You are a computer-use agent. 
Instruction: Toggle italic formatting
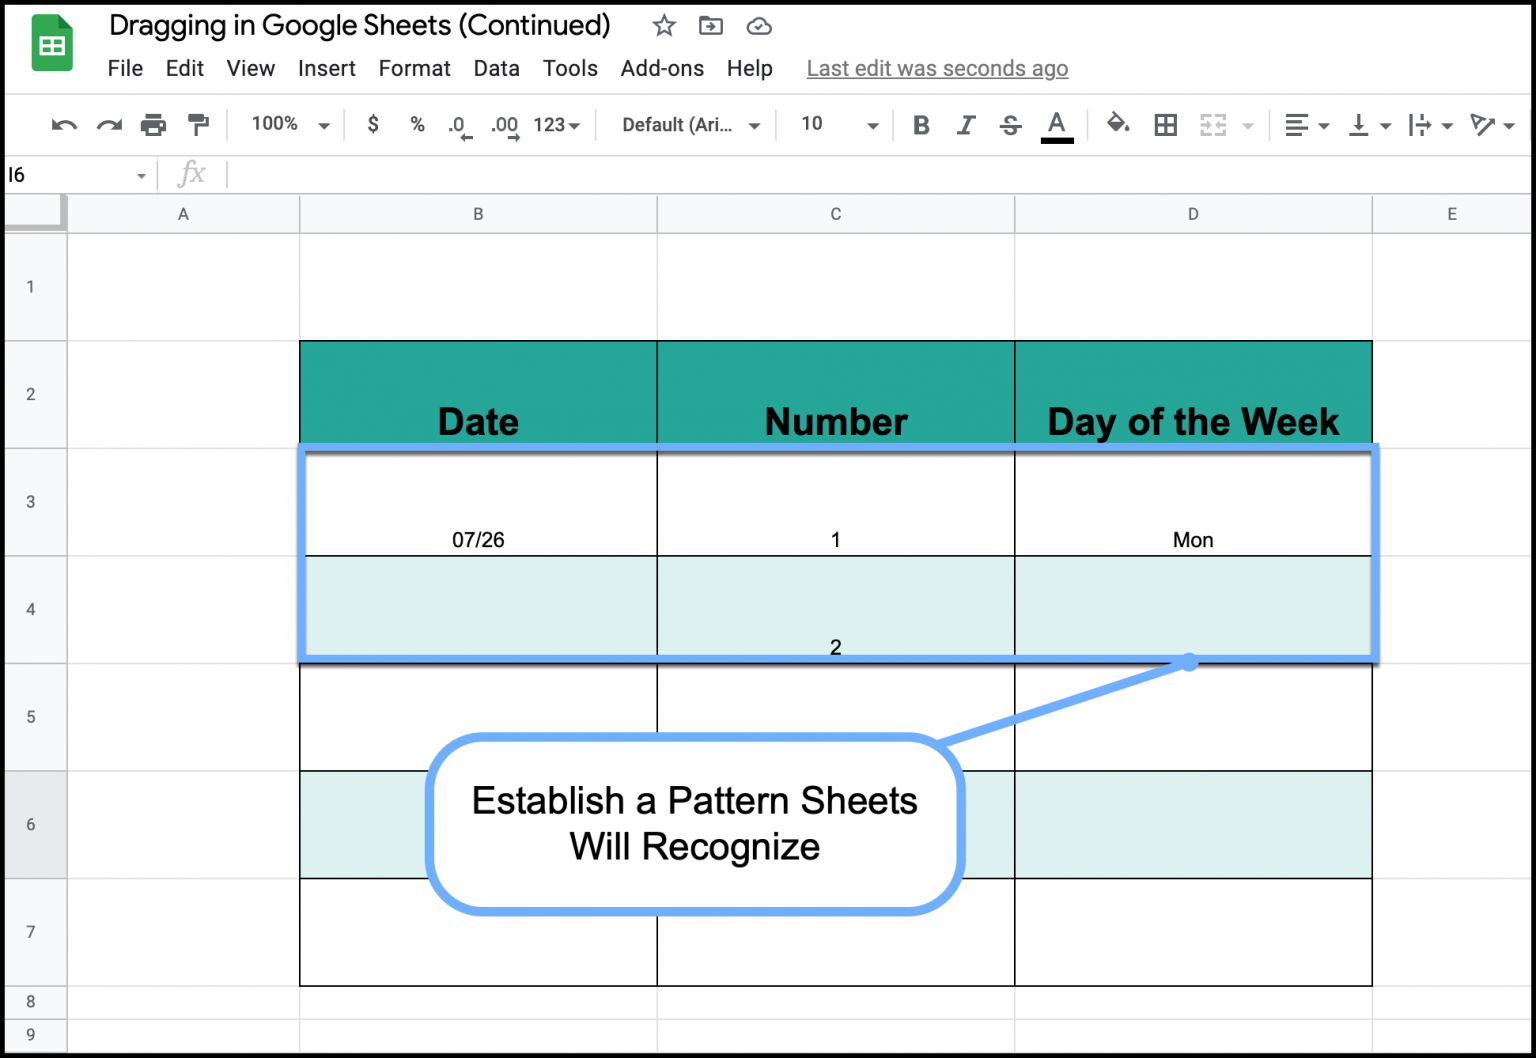965,124
